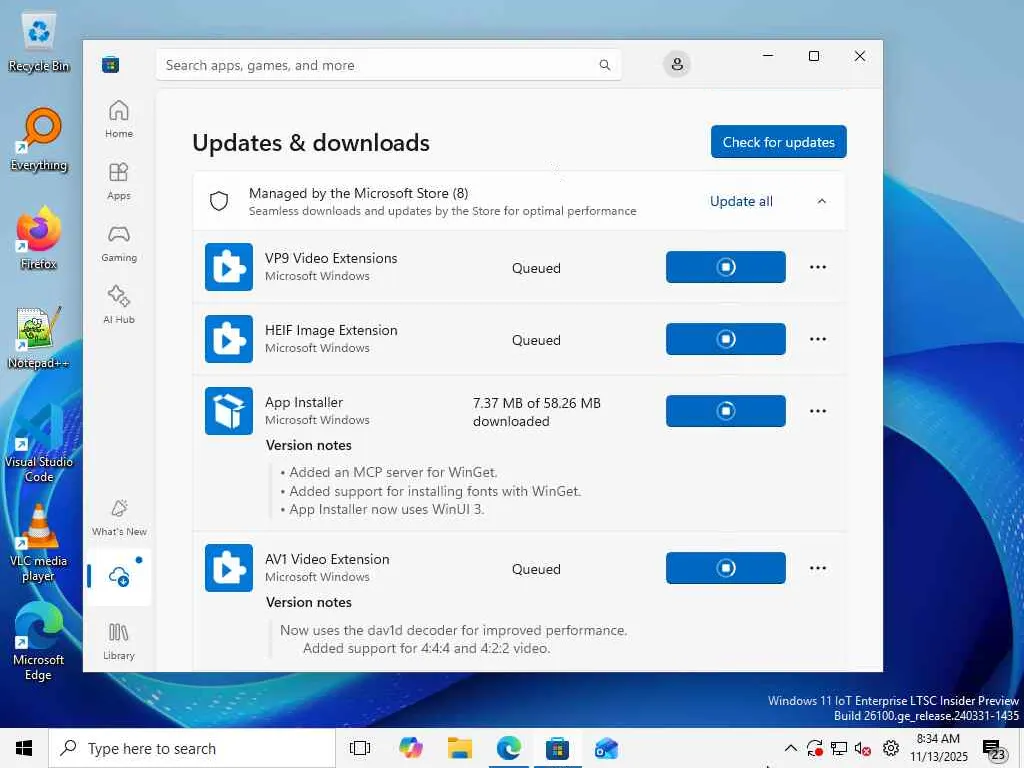The image size is (1024, 768).
Task: Click the AV1 Video Extension app icon
Action: pyautogui.click(x=229, y=568)
